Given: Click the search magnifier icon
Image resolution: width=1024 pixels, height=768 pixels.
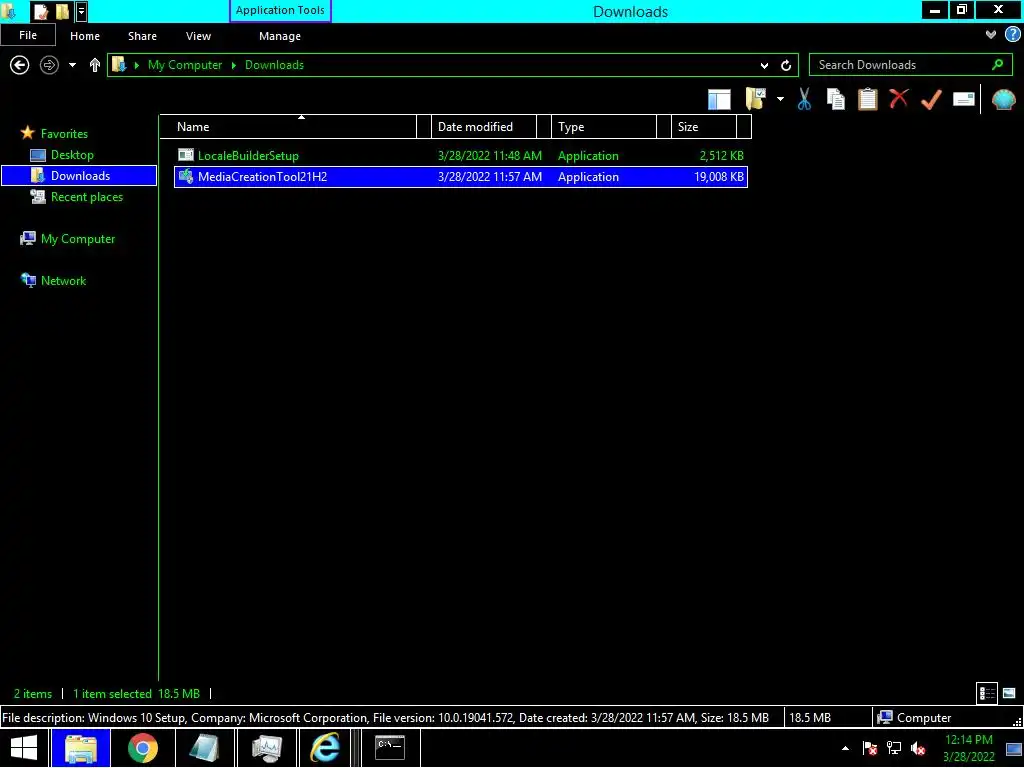Looking at the screenshot, I should [997, 65].
